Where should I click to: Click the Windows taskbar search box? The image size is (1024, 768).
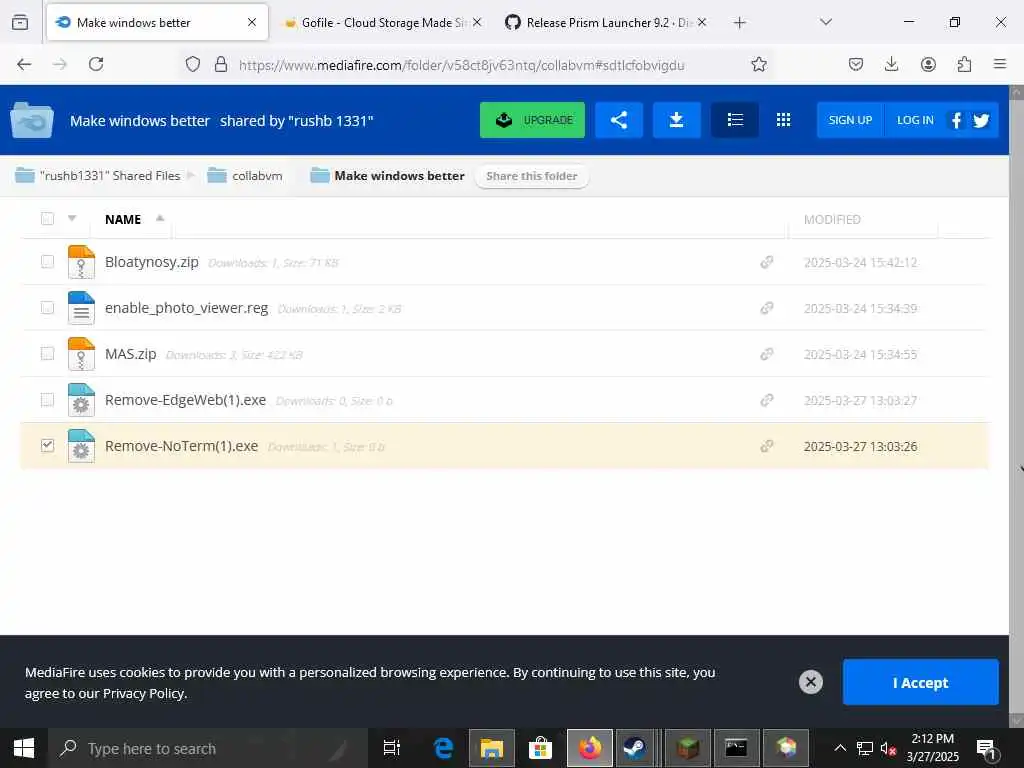point(208,748)
